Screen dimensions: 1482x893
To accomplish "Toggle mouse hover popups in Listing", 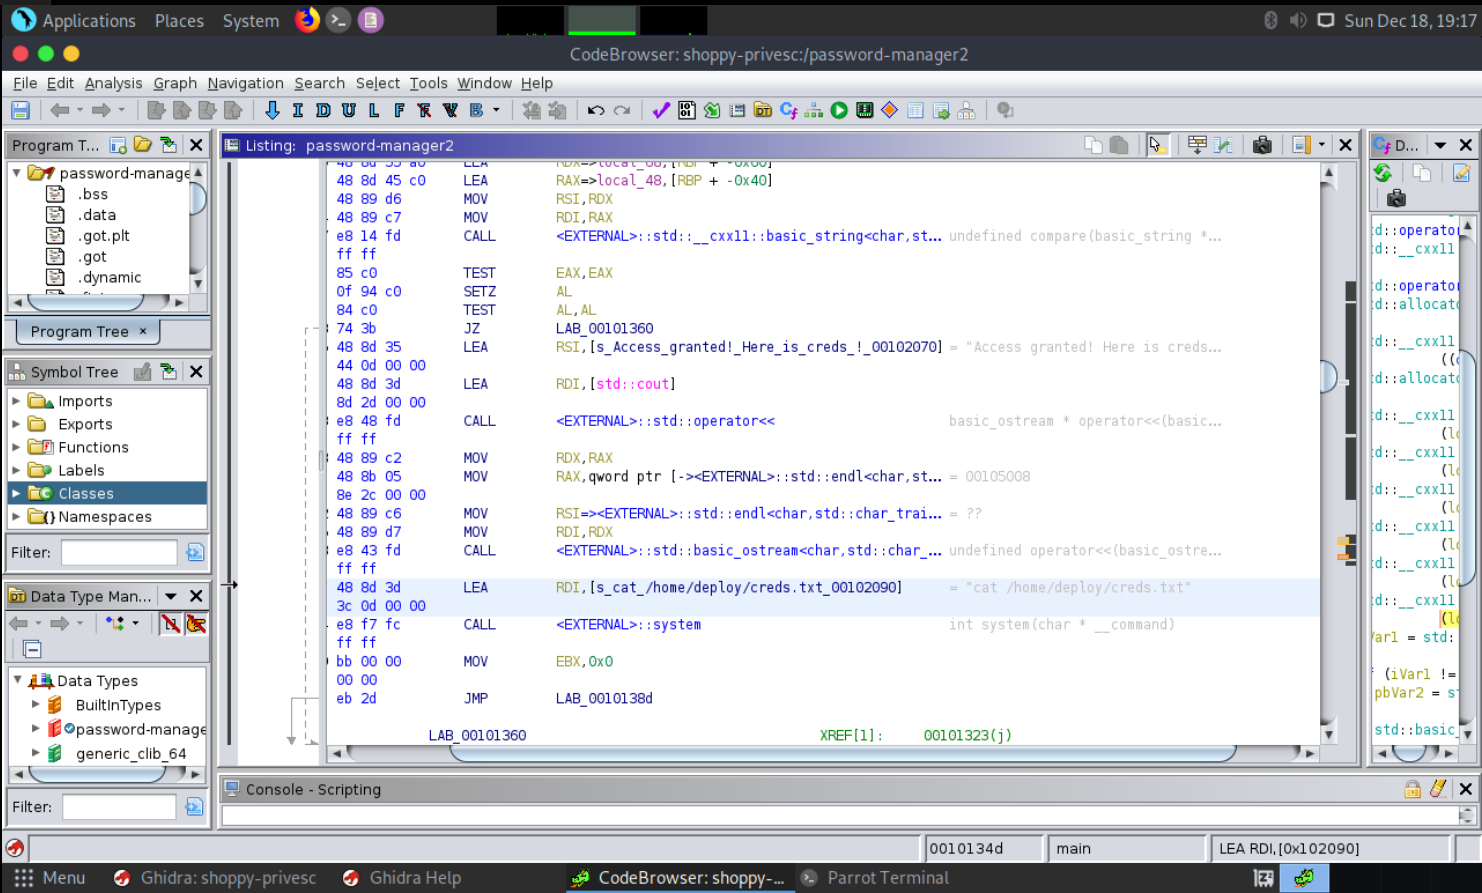I will (1156, 145).
